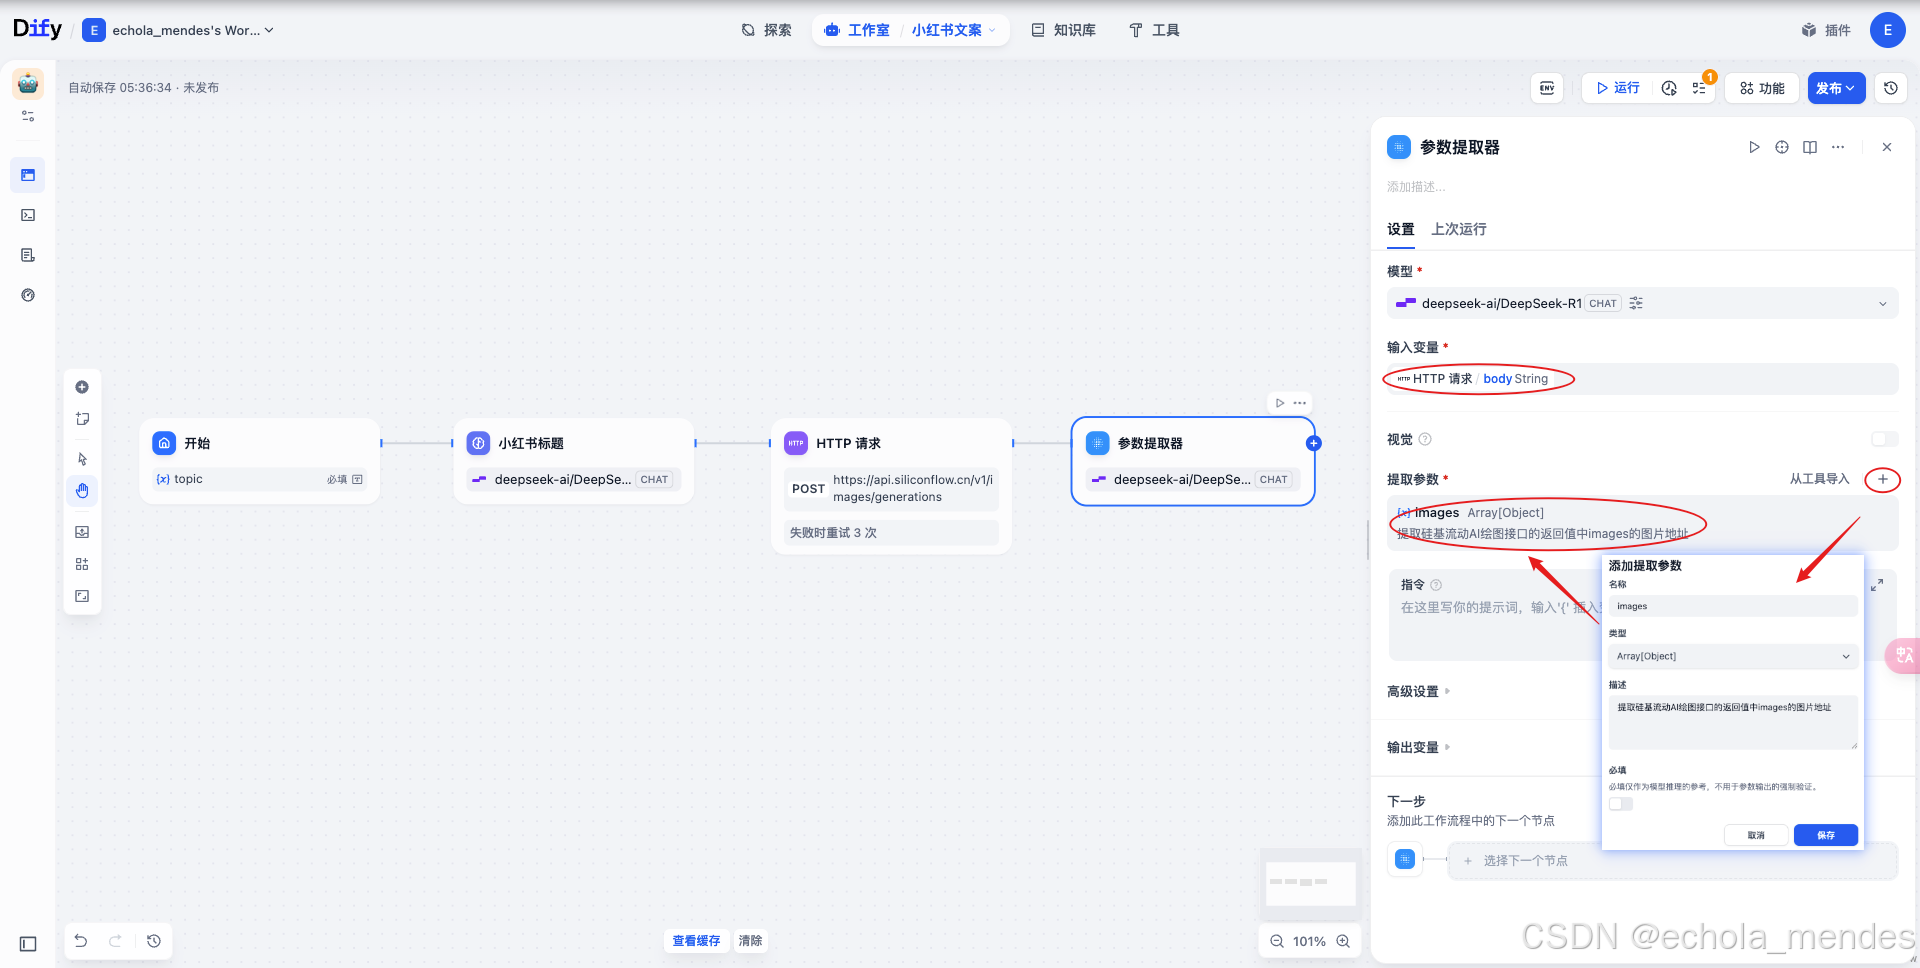Open the logs document icon in left sidebar
This screenshot has height=968, width=1920.
click(x=28, y=255)
